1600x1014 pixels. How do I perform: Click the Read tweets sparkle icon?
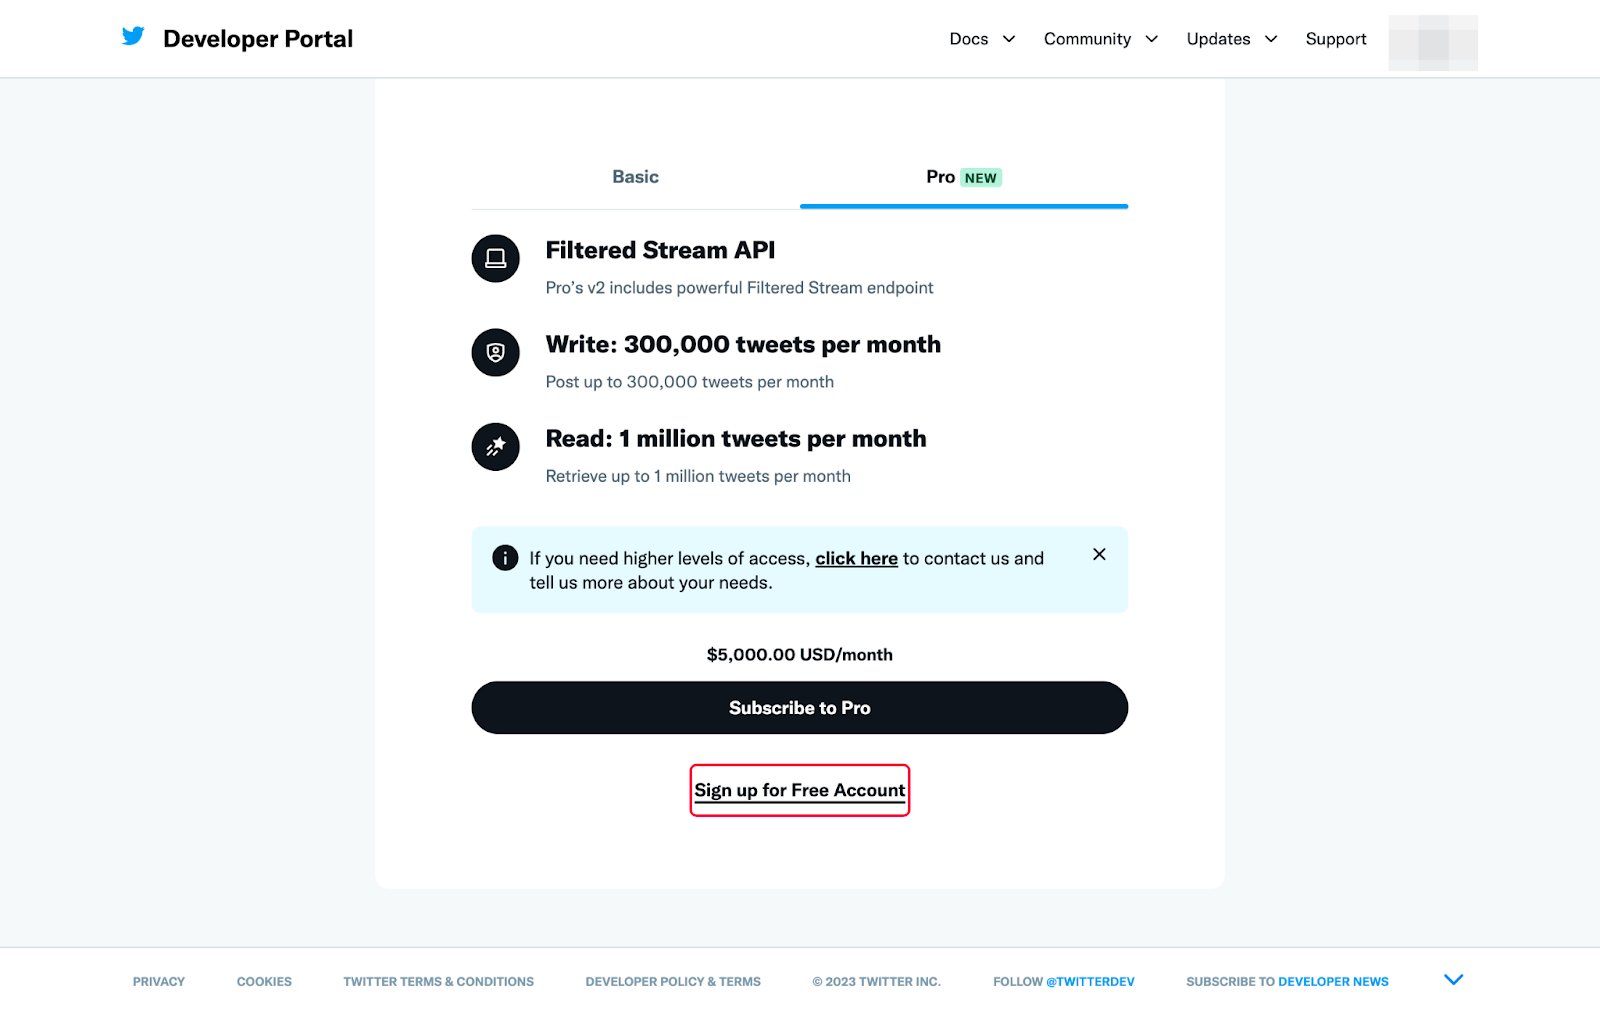tap(495, 447)
